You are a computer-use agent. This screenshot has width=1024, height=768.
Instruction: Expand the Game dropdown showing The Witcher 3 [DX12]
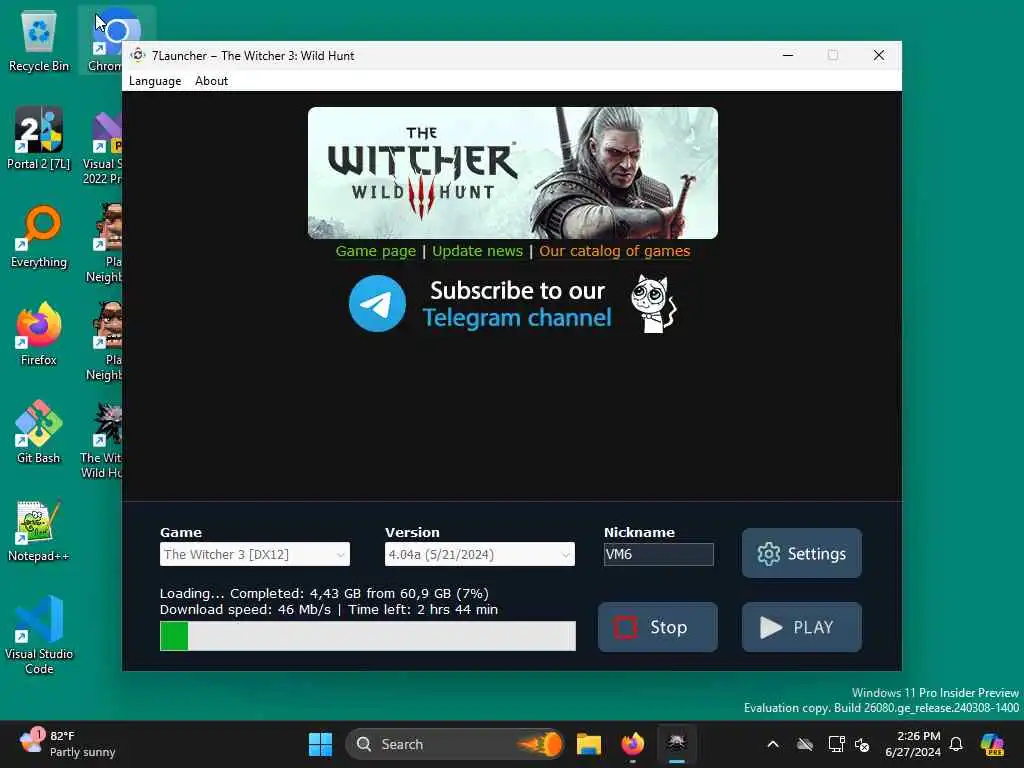tap(255, 554)
